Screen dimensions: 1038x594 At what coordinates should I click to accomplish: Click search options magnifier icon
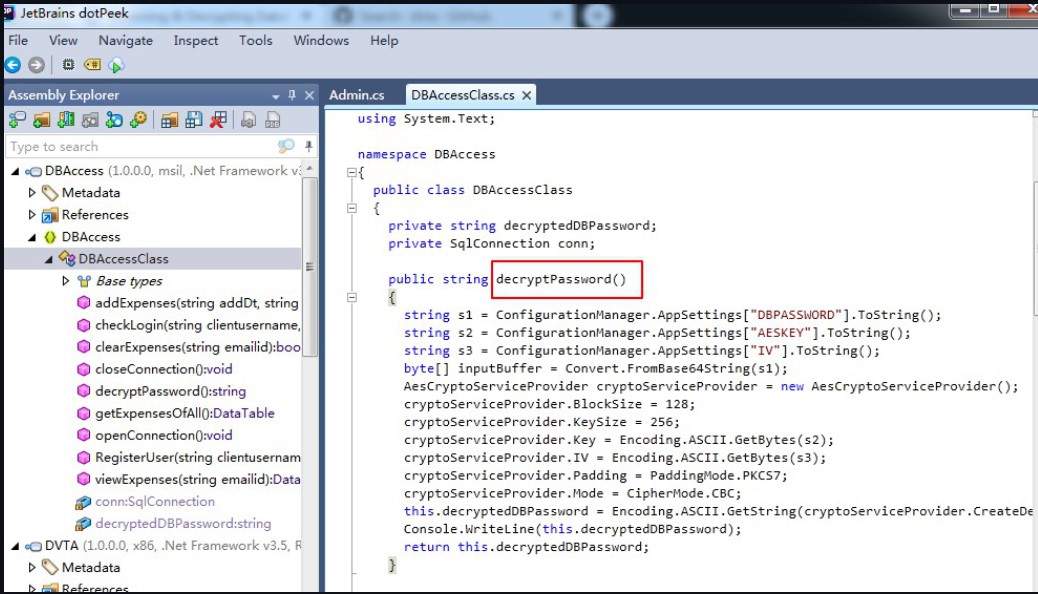click(x=286, y=146)
